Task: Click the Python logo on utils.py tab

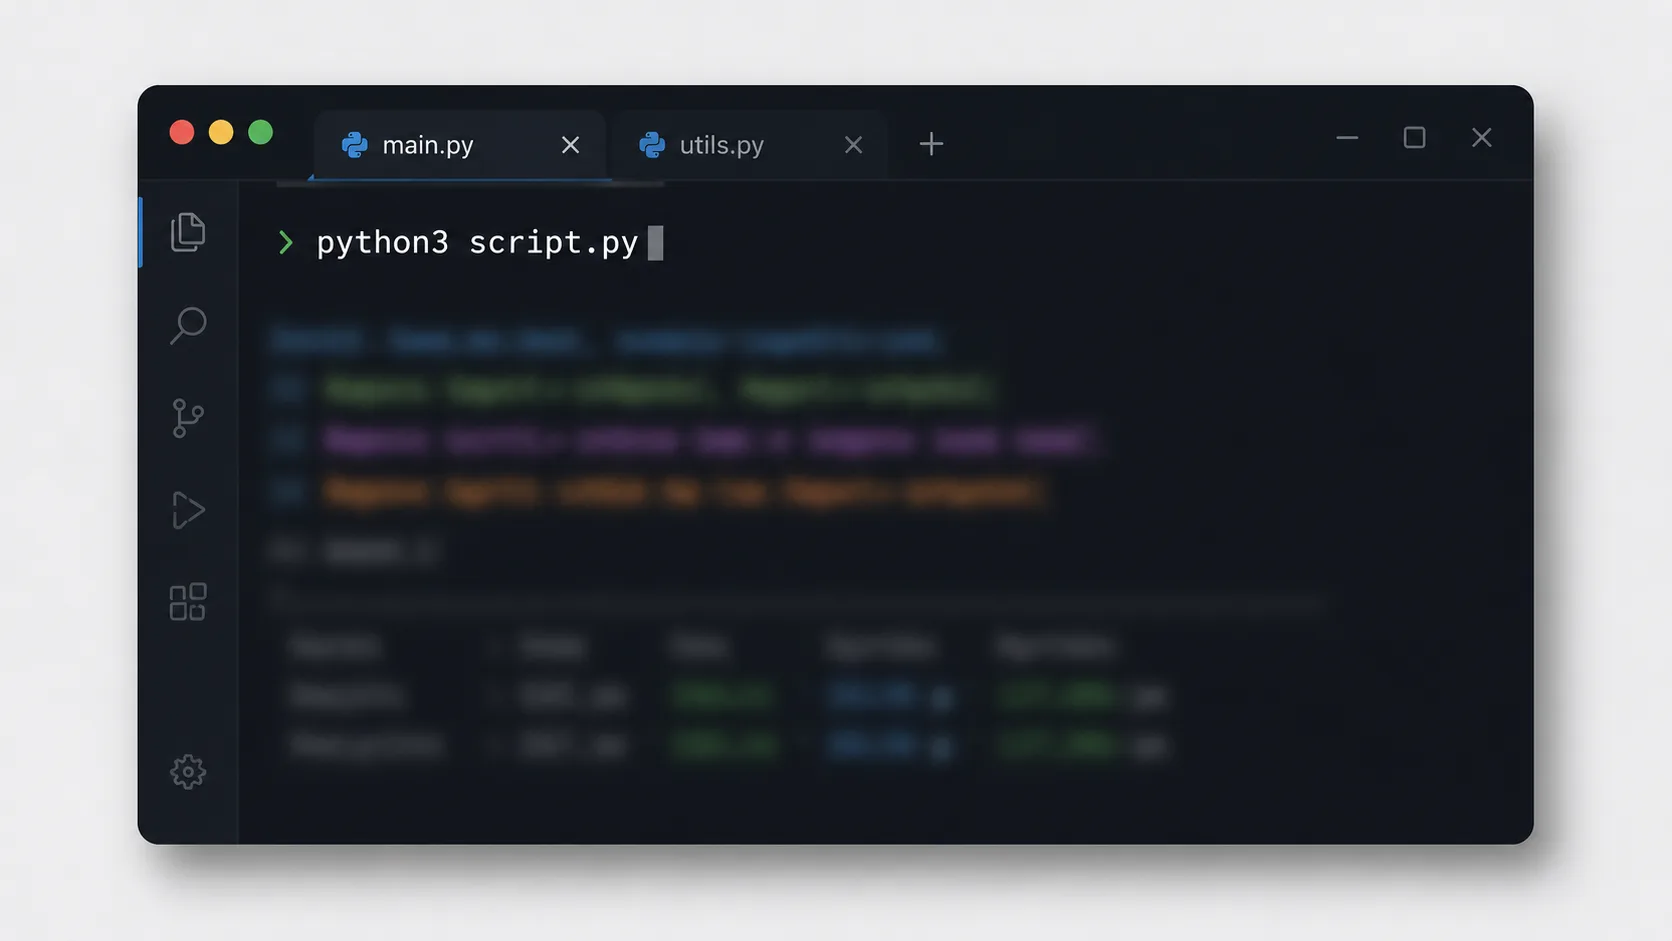Action: (652, 145)
